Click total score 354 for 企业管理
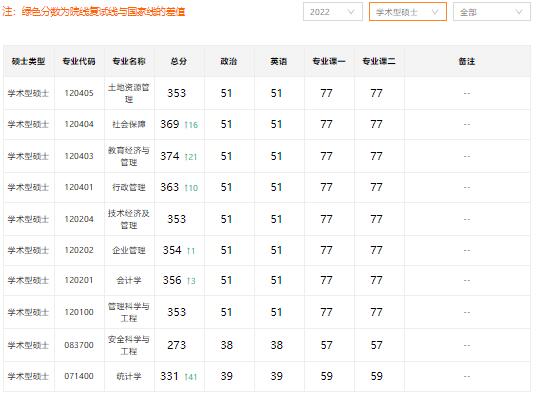 172,250
